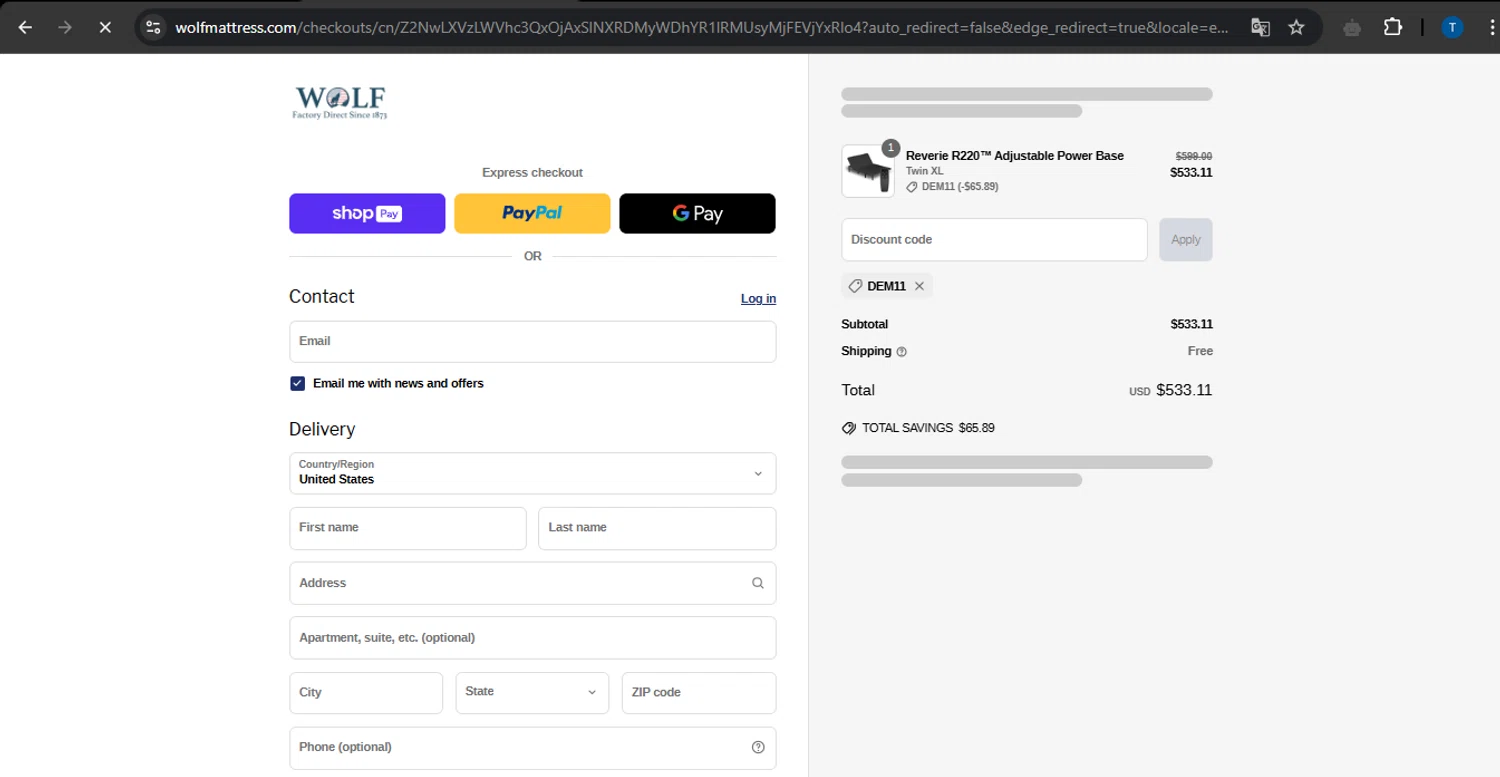Click the USD $533.11 total amount

pyautogui.click(x=1170, y=391)
